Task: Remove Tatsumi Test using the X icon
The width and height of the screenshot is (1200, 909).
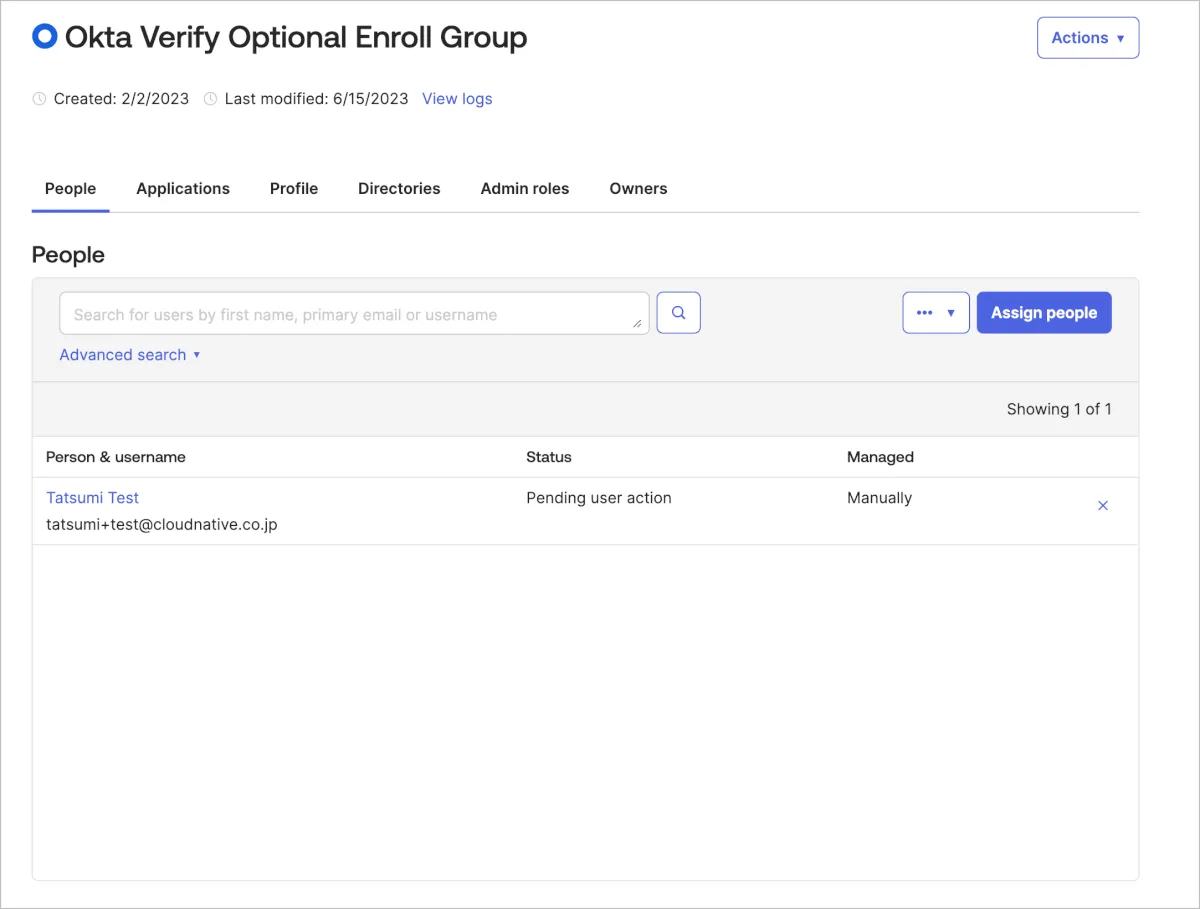Action: [x=1103, y=506]
